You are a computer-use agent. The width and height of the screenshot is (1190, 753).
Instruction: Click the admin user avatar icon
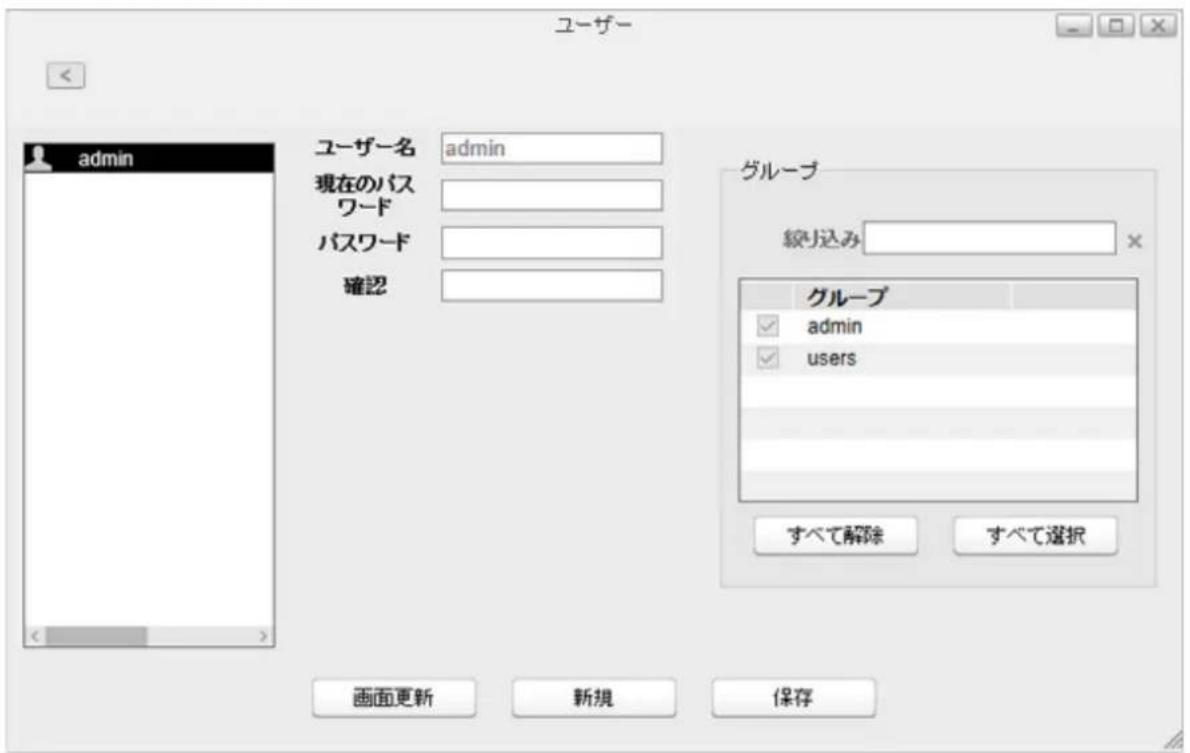click(39, 158)
